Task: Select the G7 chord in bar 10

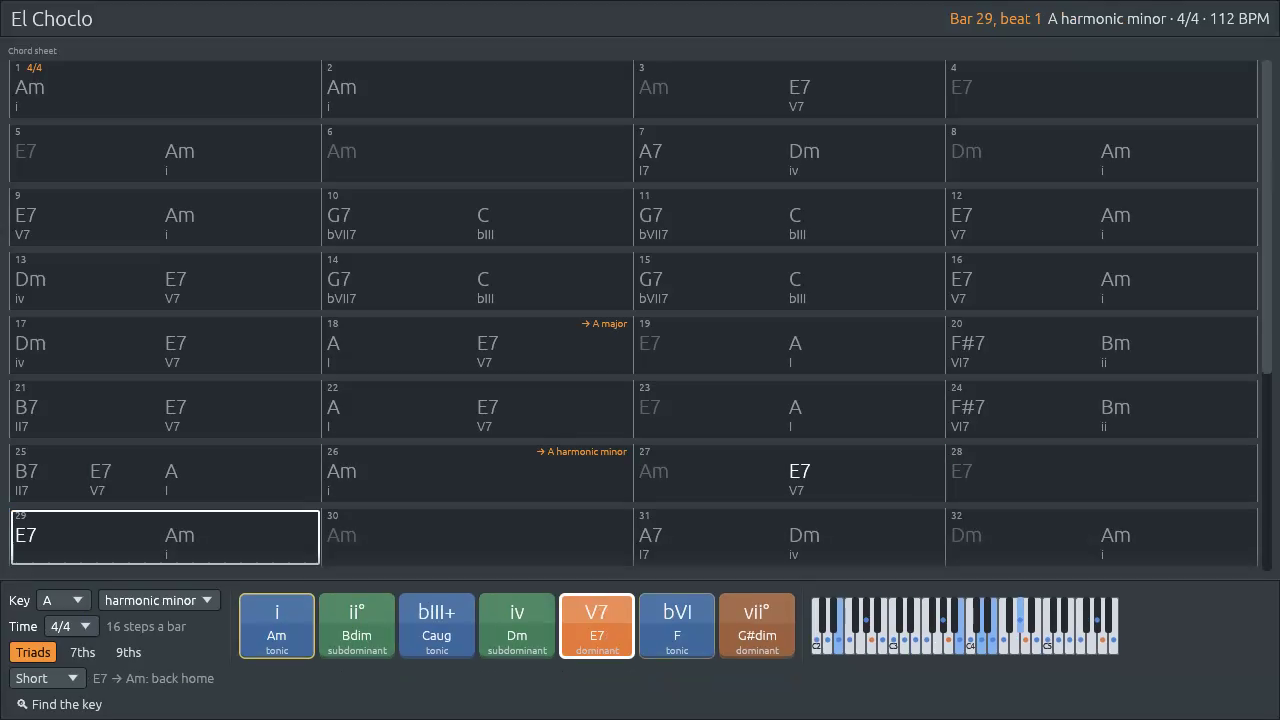Action: pos(339,215)
